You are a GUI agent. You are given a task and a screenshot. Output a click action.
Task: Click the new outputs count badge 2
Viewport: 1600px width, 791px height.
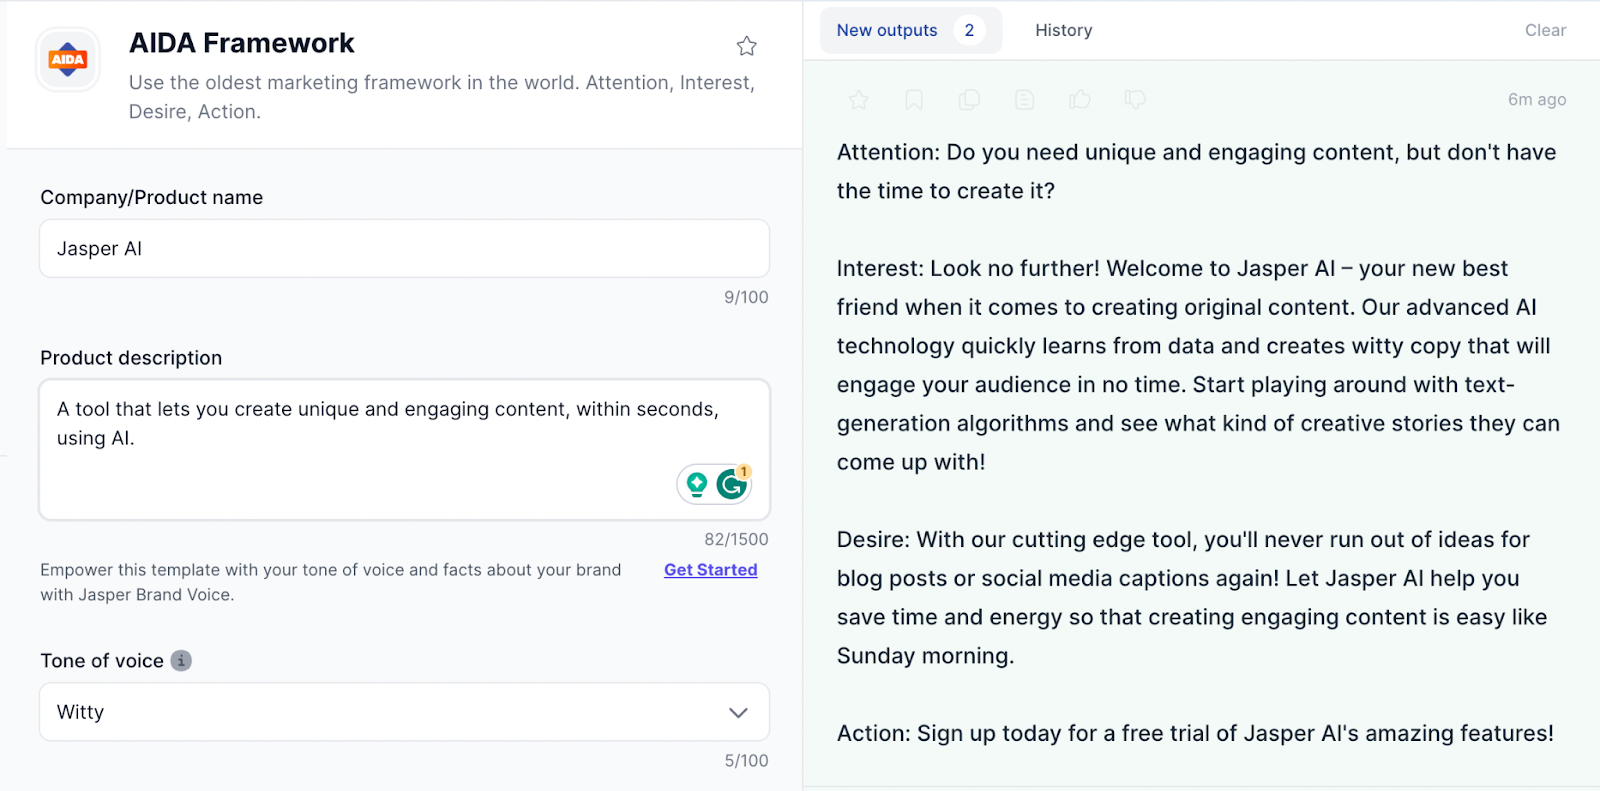969,31
